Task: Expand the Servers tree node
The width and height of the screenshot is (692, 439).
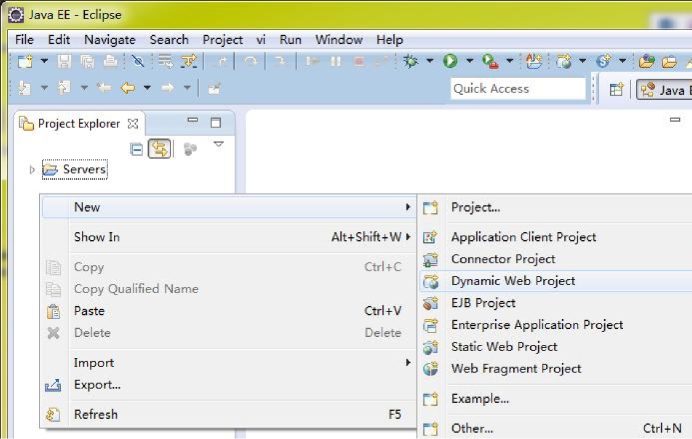Action: pos(32,169)
